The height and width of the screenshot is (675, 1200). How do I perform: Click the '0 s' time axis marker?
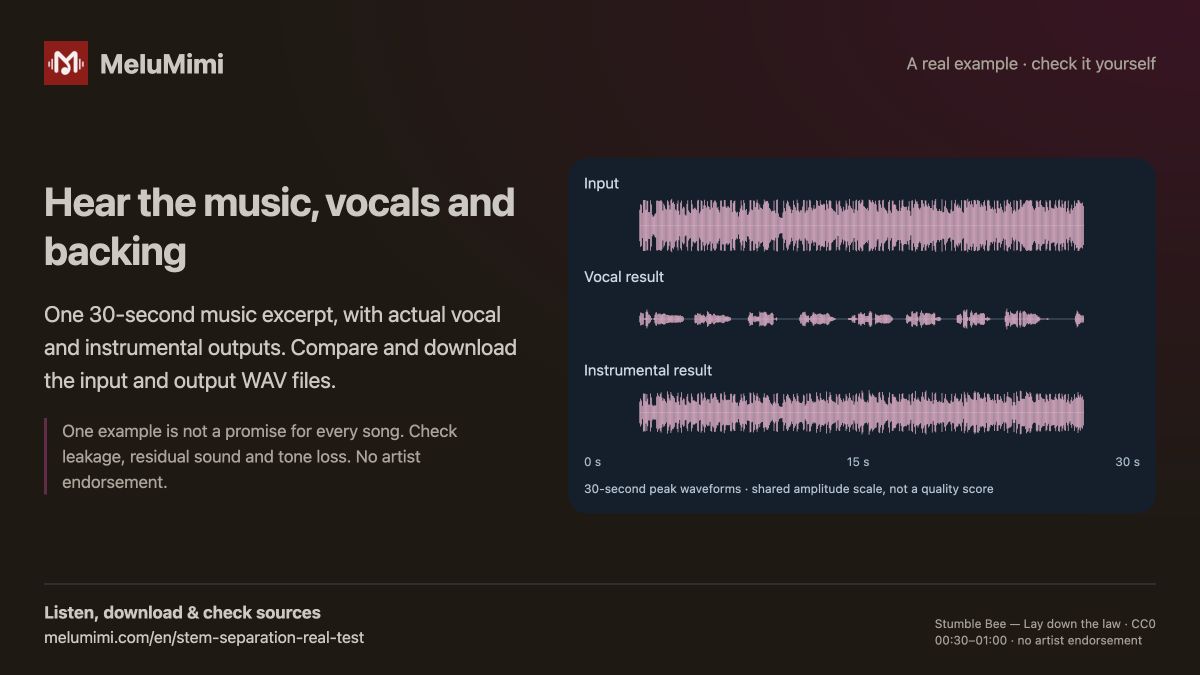[x=593, y=462]
